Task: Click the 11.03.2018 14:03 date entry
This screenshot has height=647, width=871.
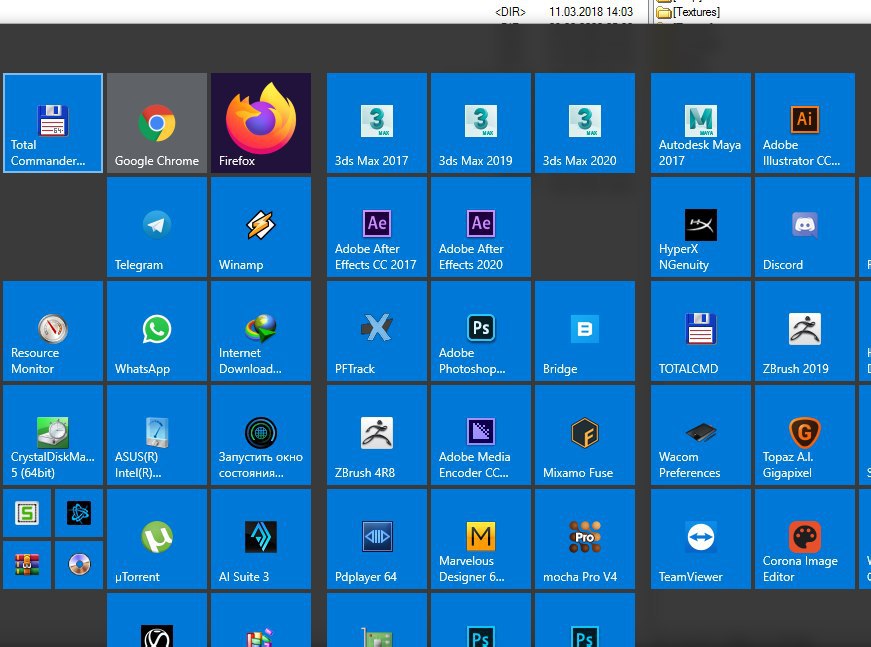Action: pyautogui.click(x=591, y=12)
